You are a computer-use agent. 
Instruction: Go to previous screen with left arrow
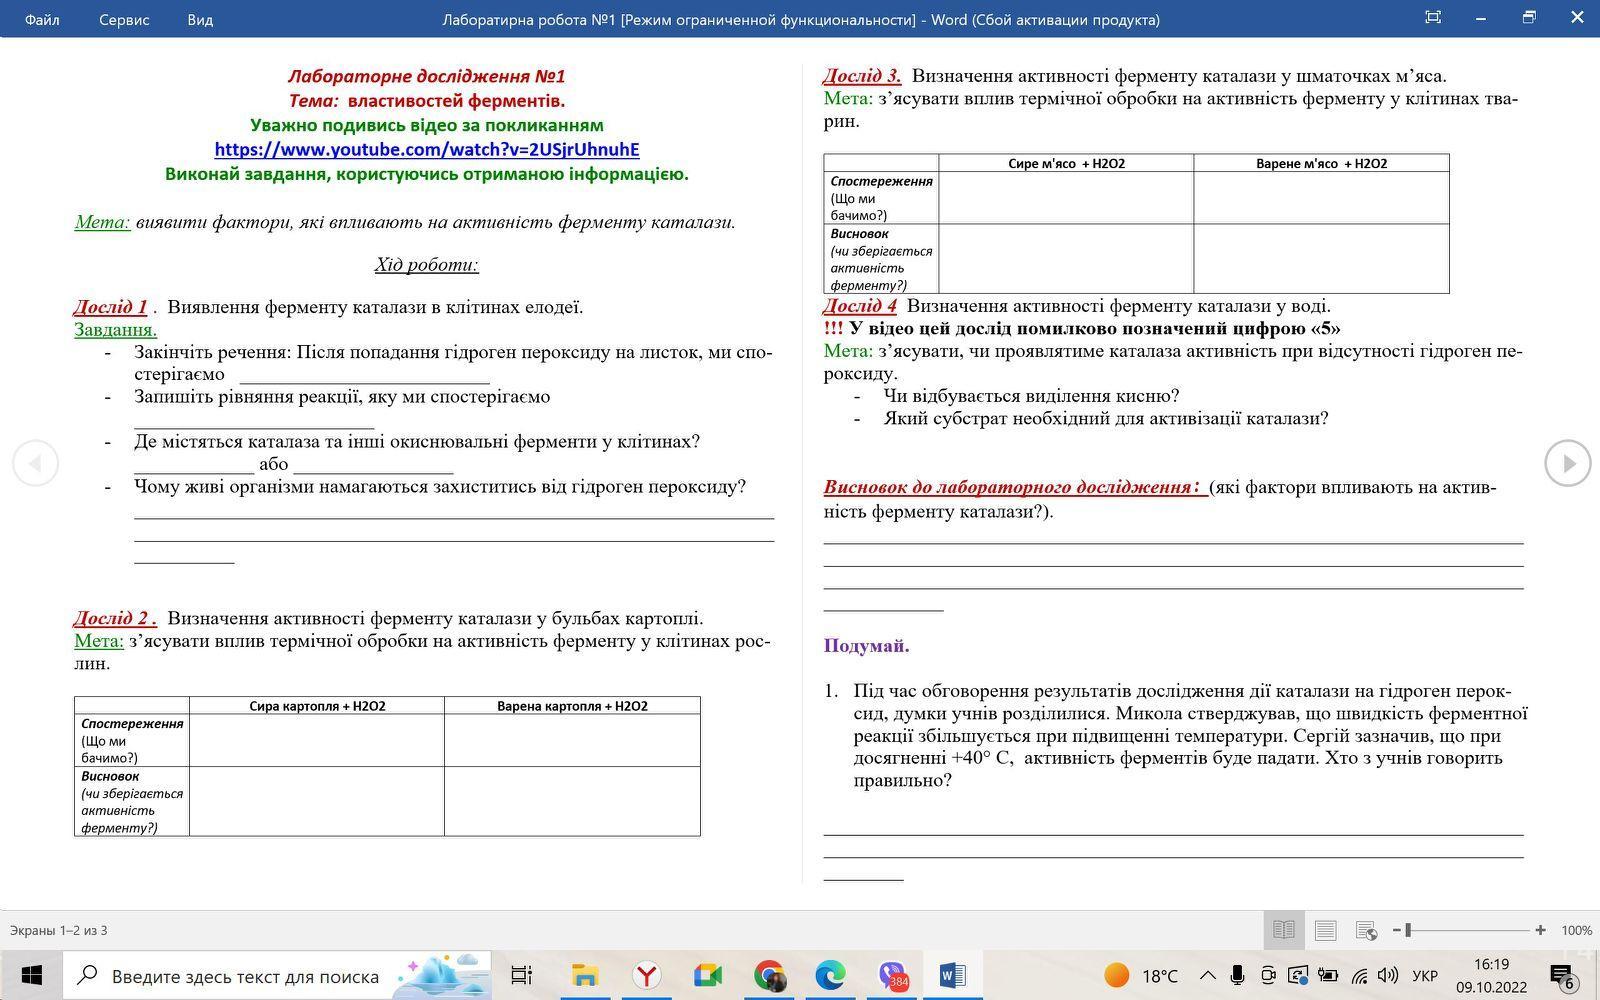pos(35,463)
